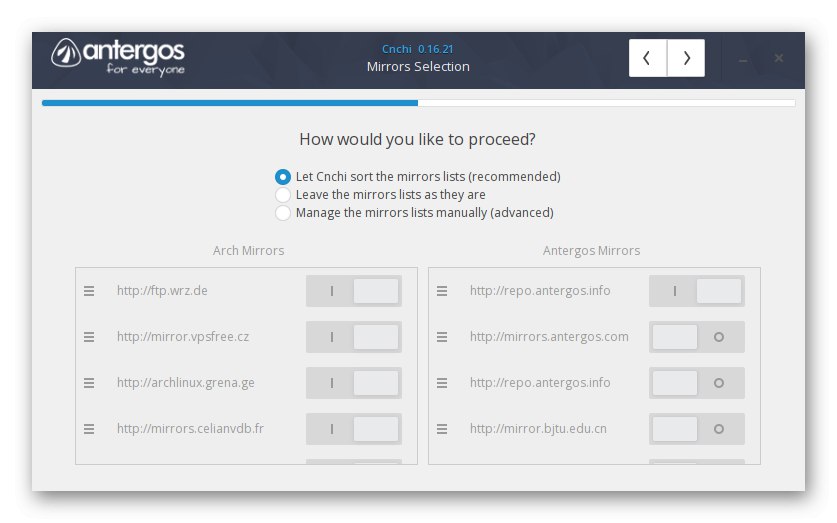Viewport: 837px width, 523px height.
Task: Turn off the switched-on repo.antergos.info toggle
Action: [697, 291]
